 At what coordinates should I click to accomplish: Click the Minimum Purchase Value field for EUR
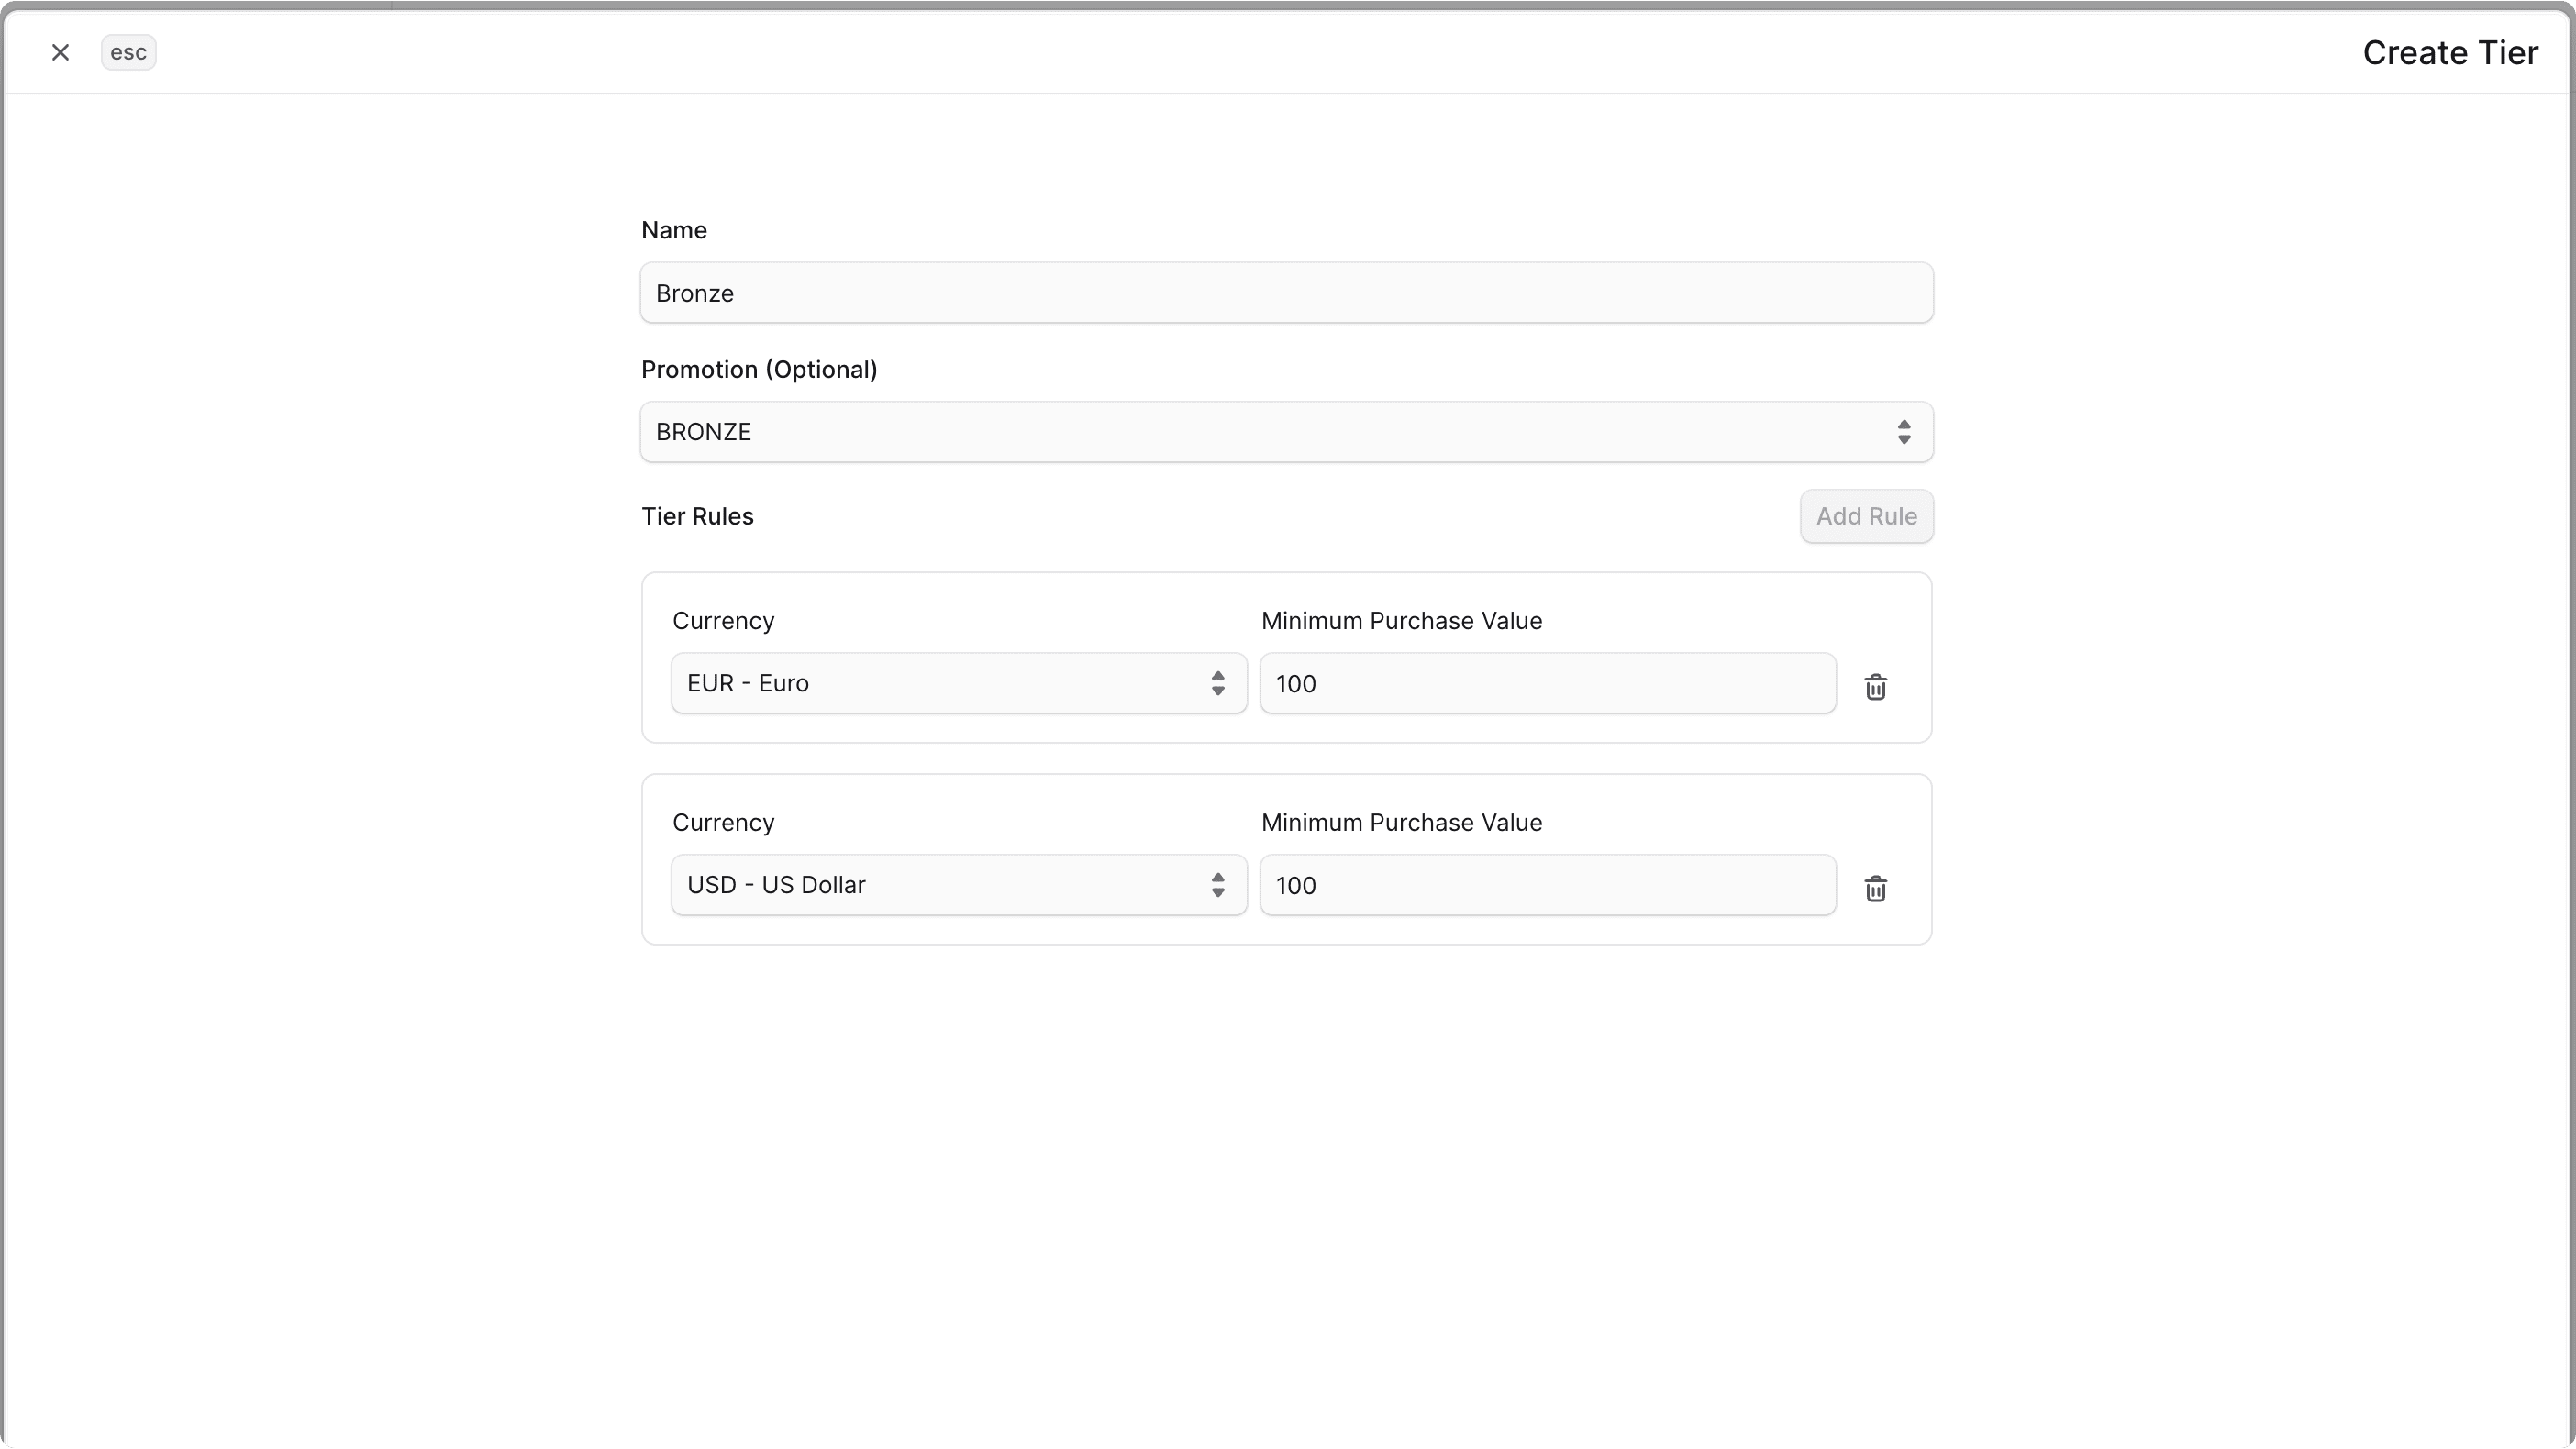tap(1547, 683)
